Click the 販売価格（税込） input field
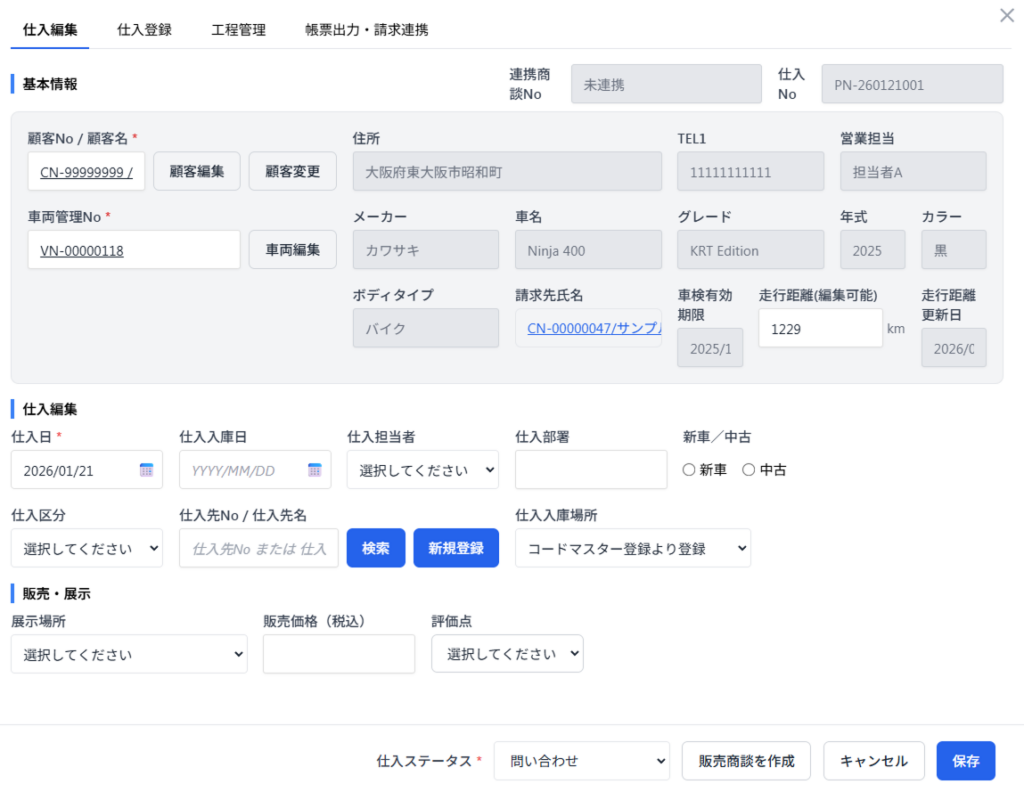The height and width of the screenshot is (792, 1024). tap(338, 654)
